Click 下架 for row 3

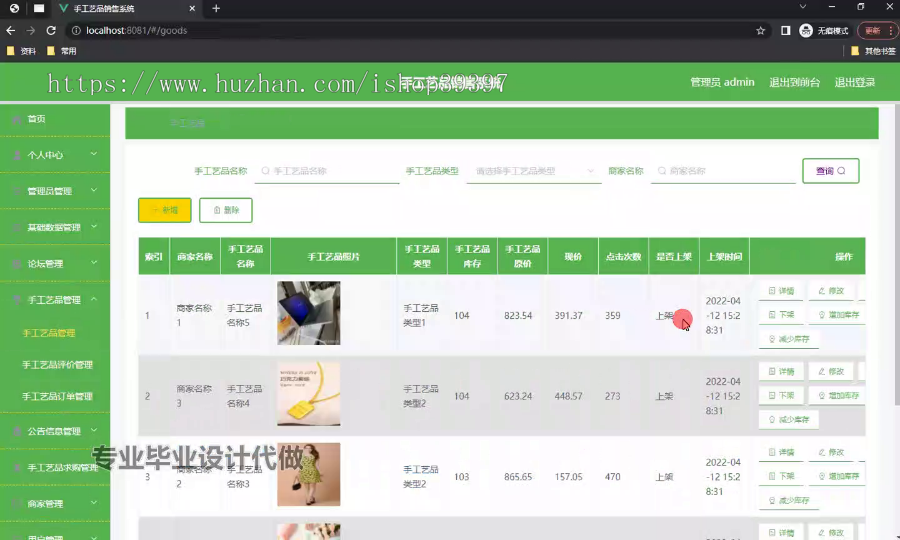[x=781, y=476]
